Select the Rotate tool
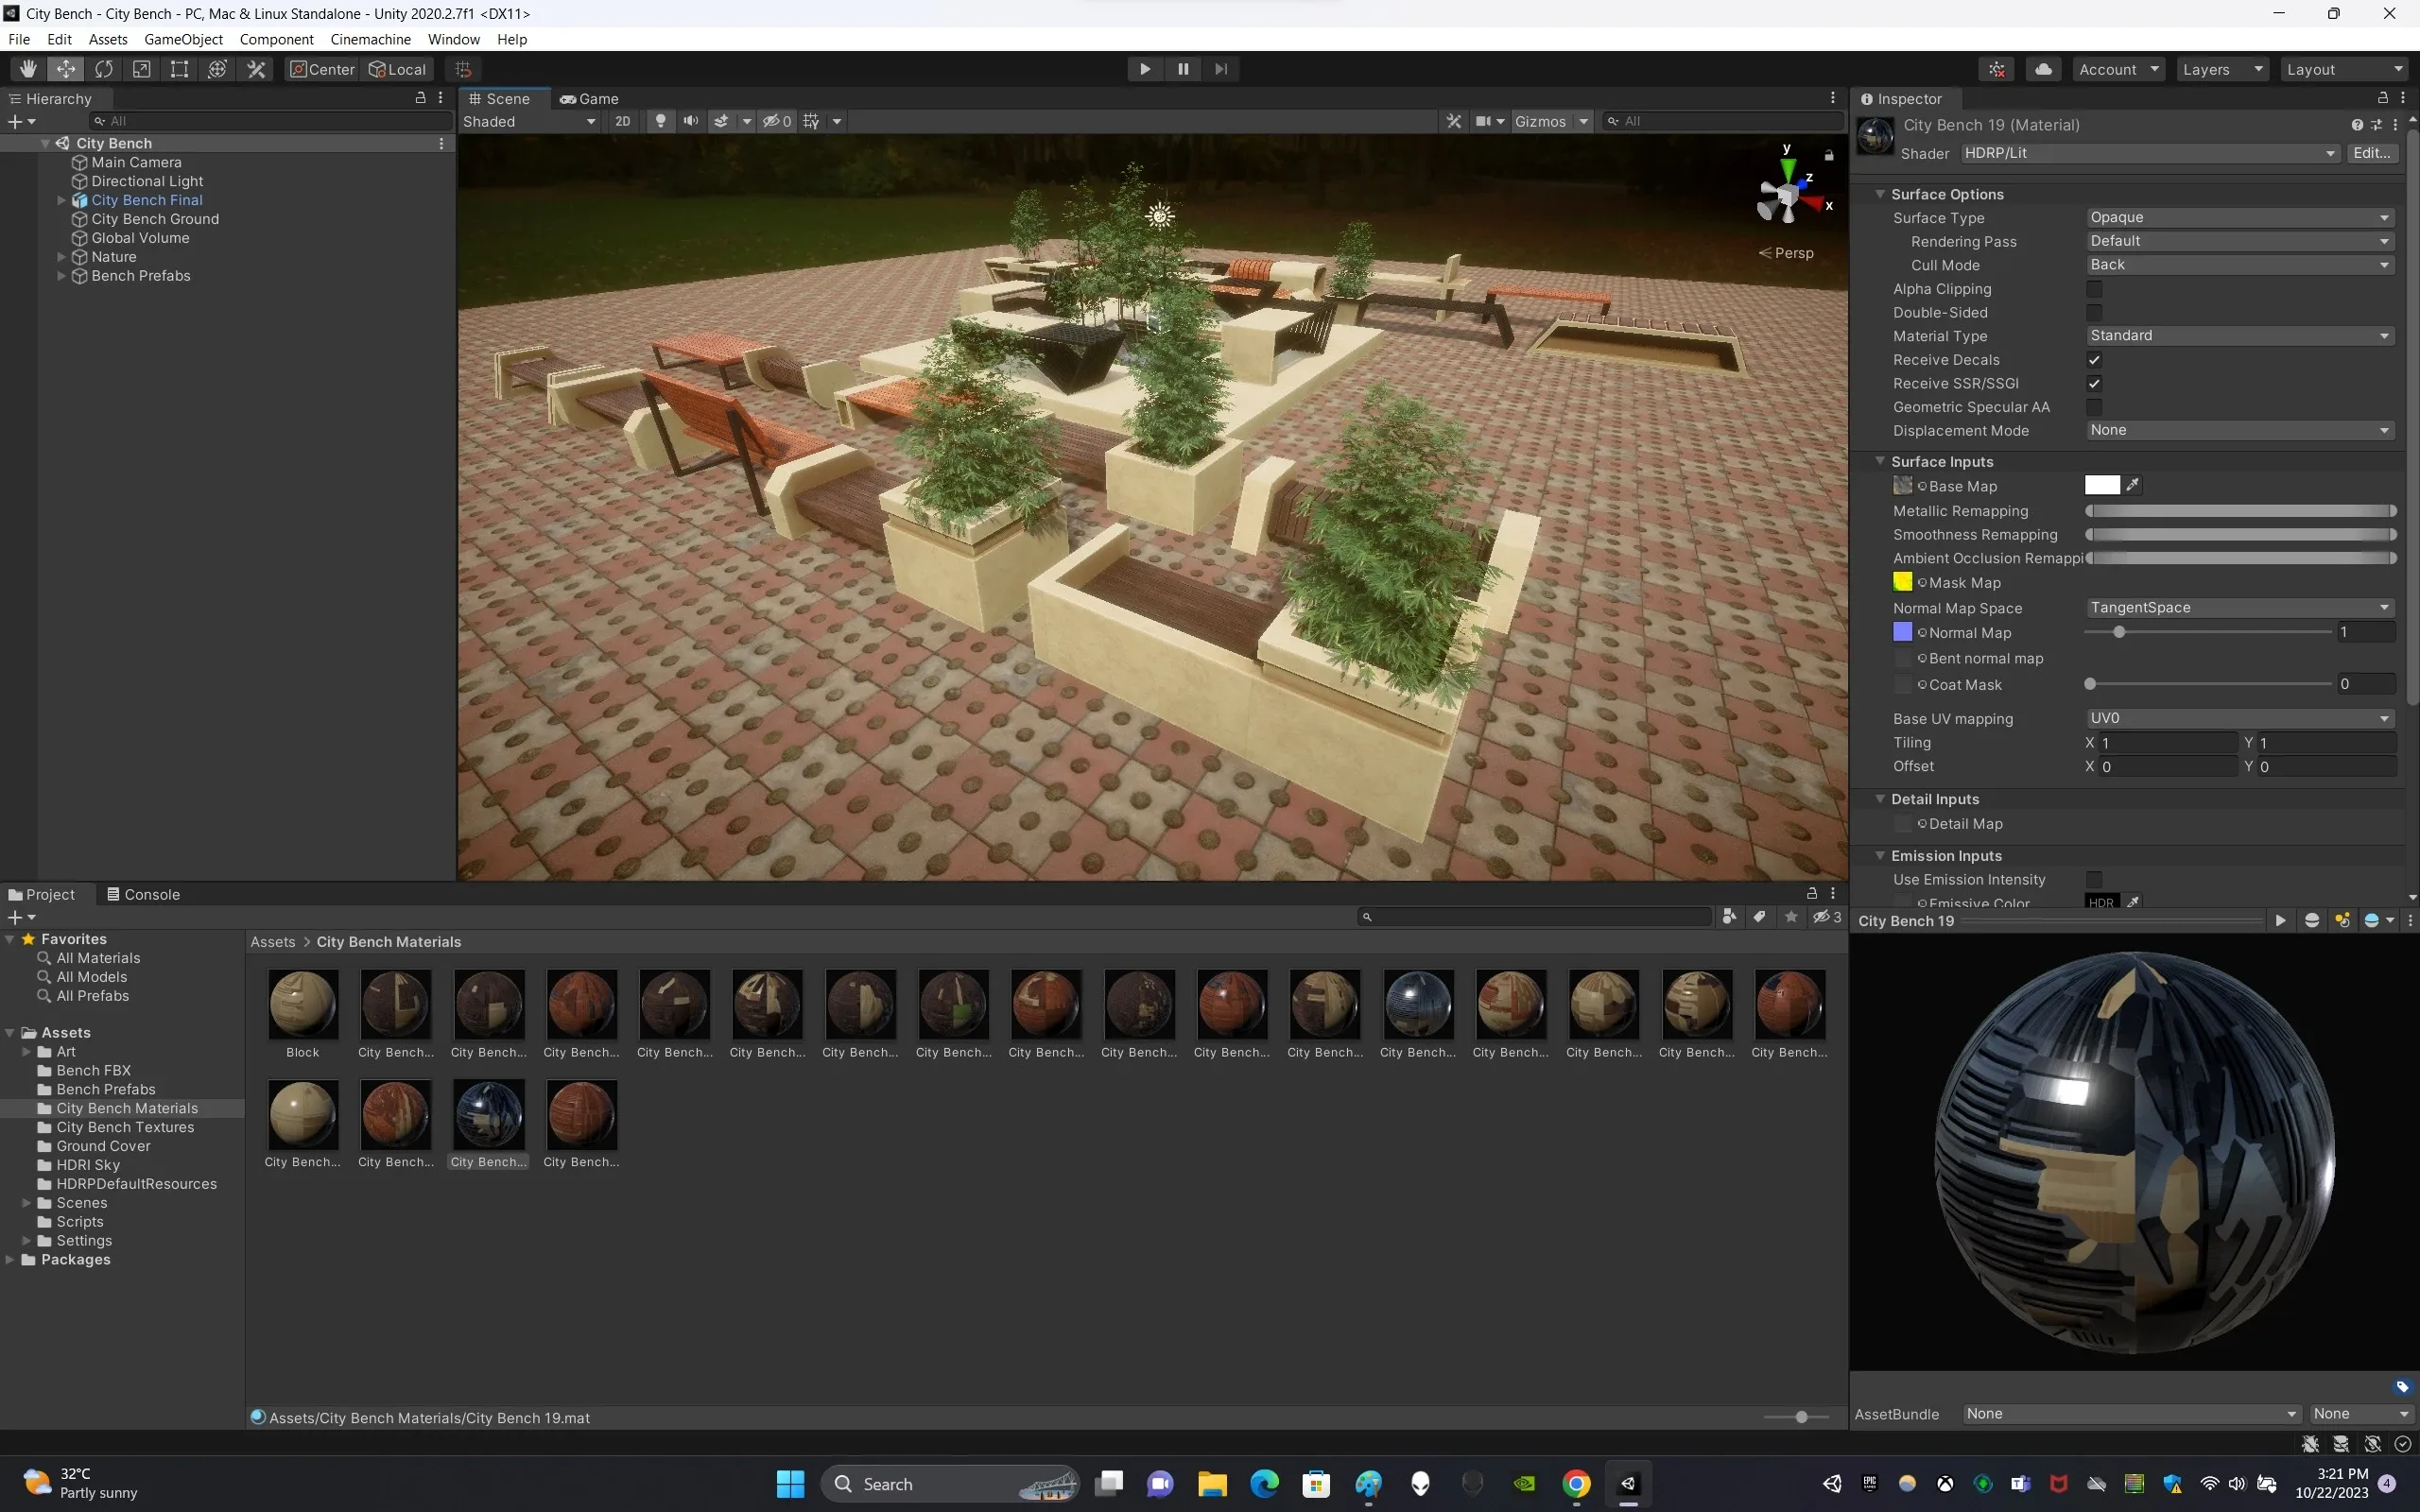The width and height of the screenshot is (2420, 1512). pyautogui.click(x=104, y=69)
